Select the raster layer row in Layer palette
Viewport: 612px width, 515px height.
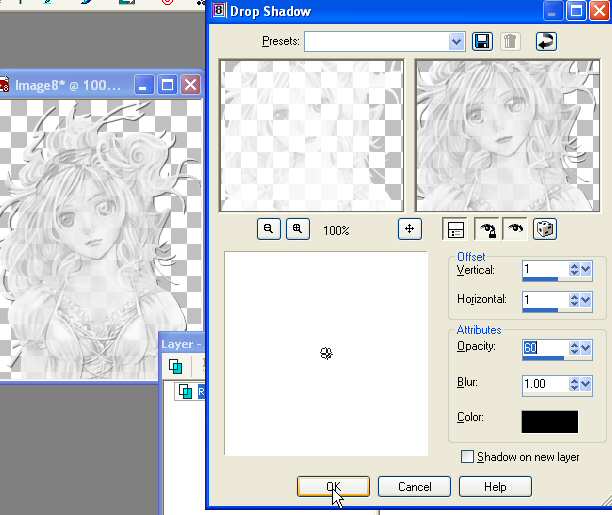coord(191,391)
